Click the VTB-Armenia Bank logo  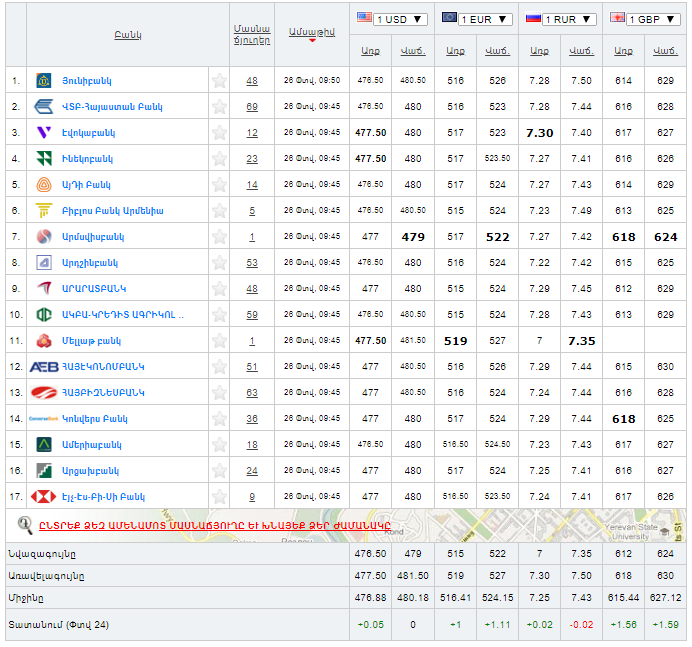[44, 106]
